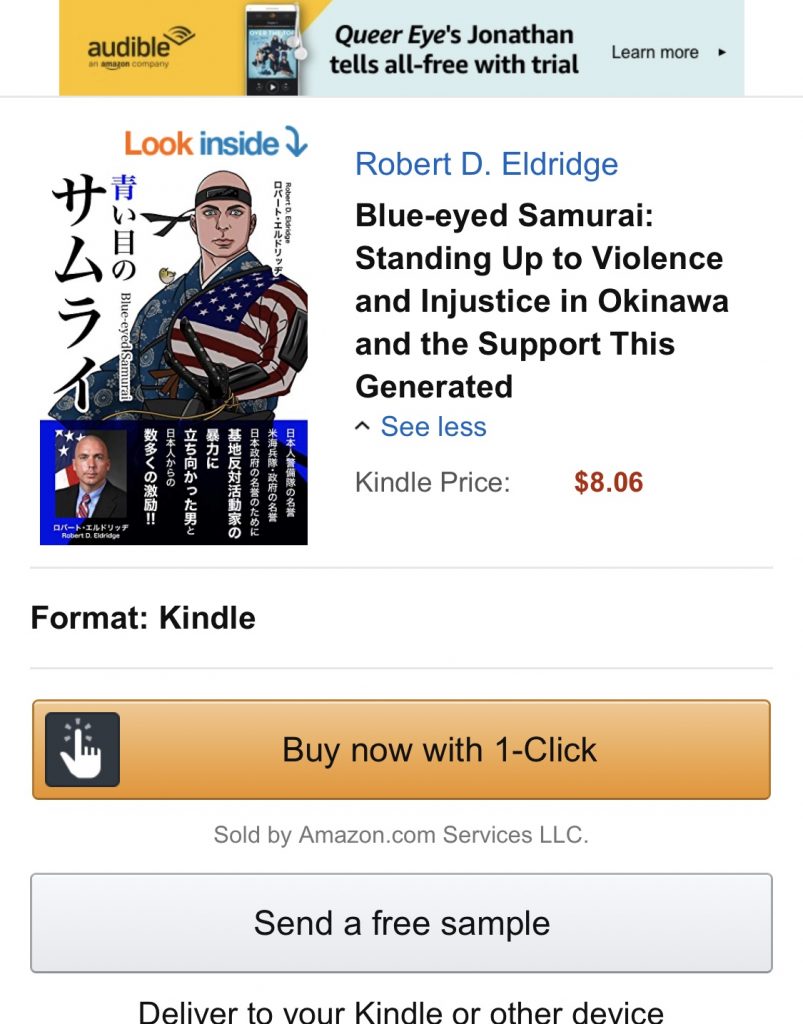The width and height of the screenshot is (803, 1024).
Task: Click Learn more in Audible banner
Action: click(x=655, y=52)
